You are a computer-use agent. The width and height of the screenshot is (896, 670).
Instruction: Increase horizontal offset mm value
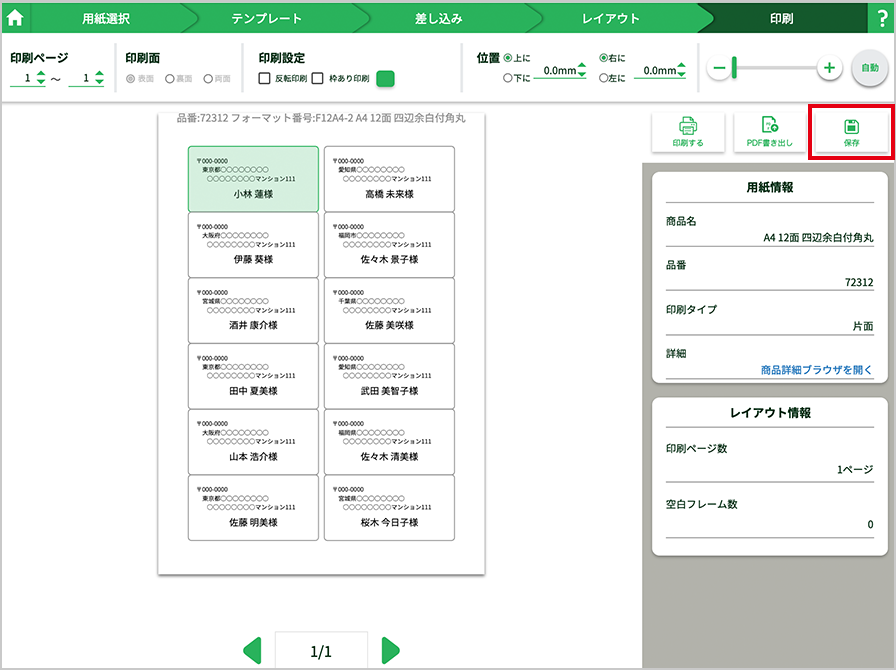(x=681, y=66)
